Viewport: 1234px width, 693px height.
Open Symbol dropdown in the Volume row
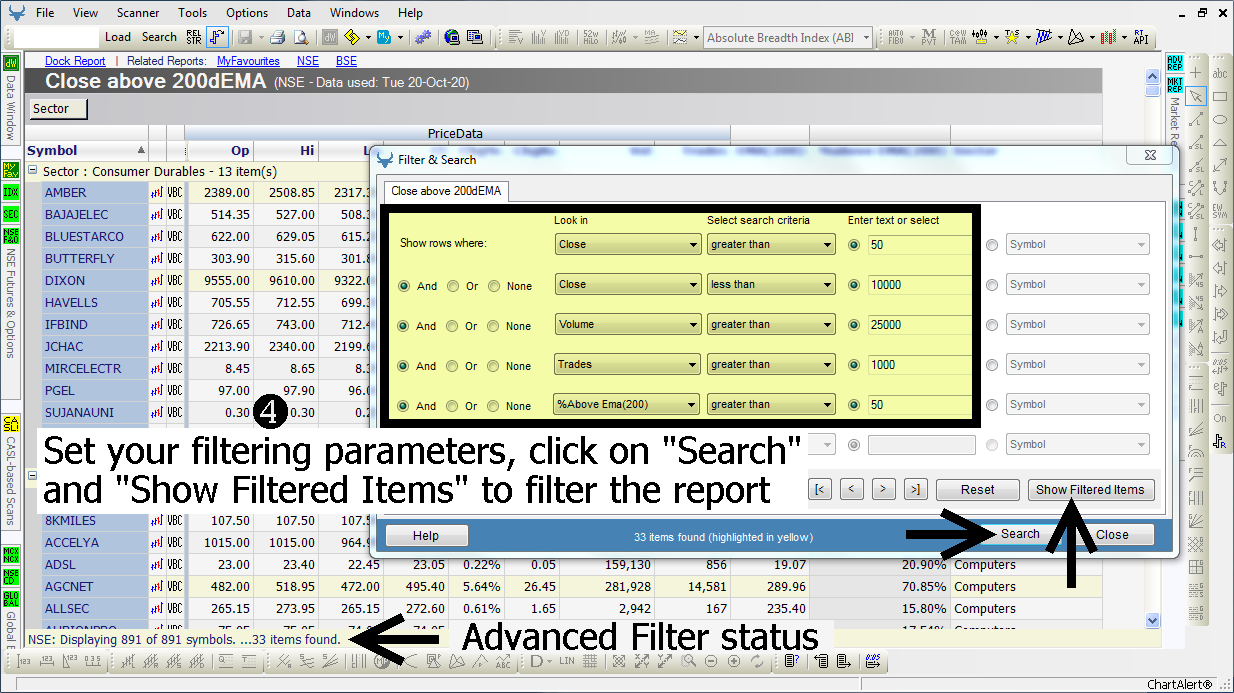[1078, 324]
